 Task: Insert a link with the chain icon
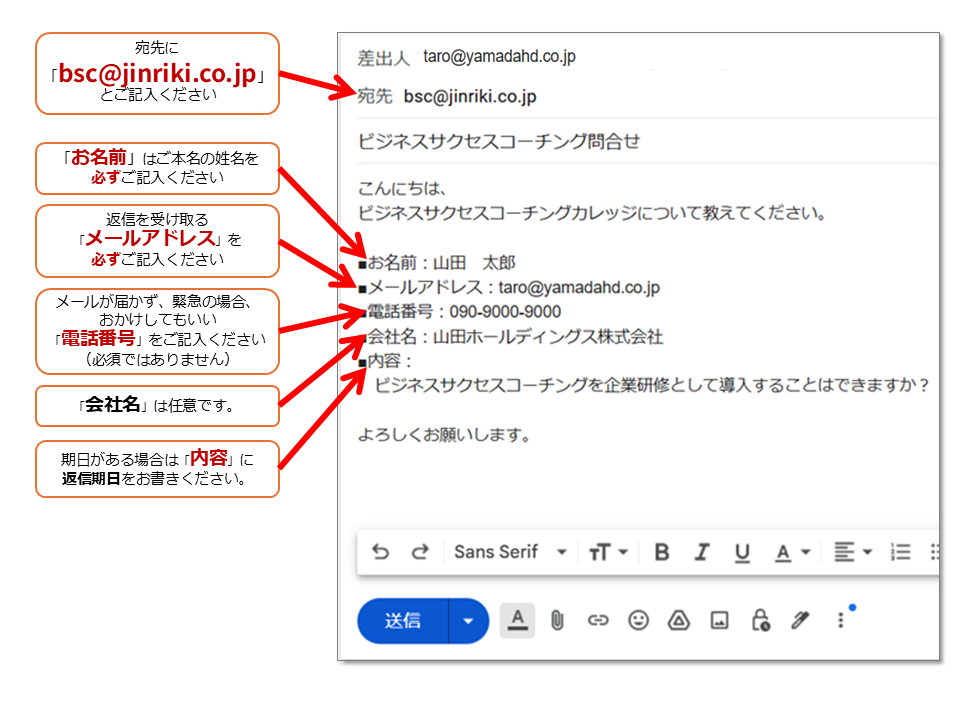pyautogui.click(x=598, y=621)
